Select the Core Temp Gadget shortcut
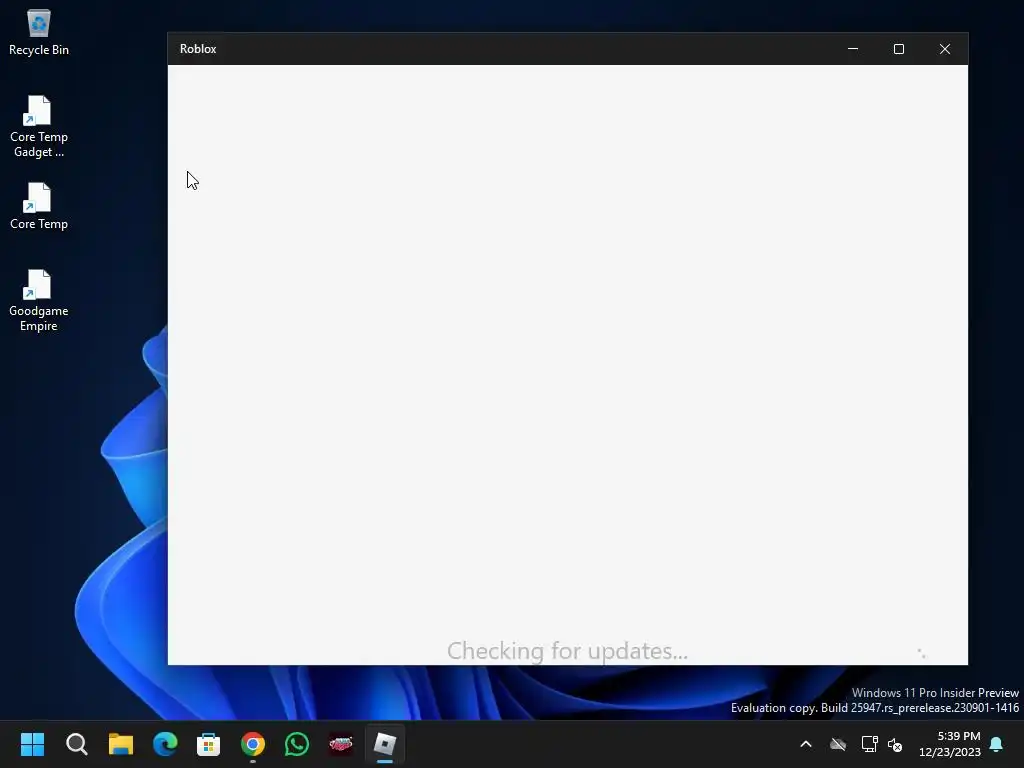The image size is (1024, 768). pos(39,127)
